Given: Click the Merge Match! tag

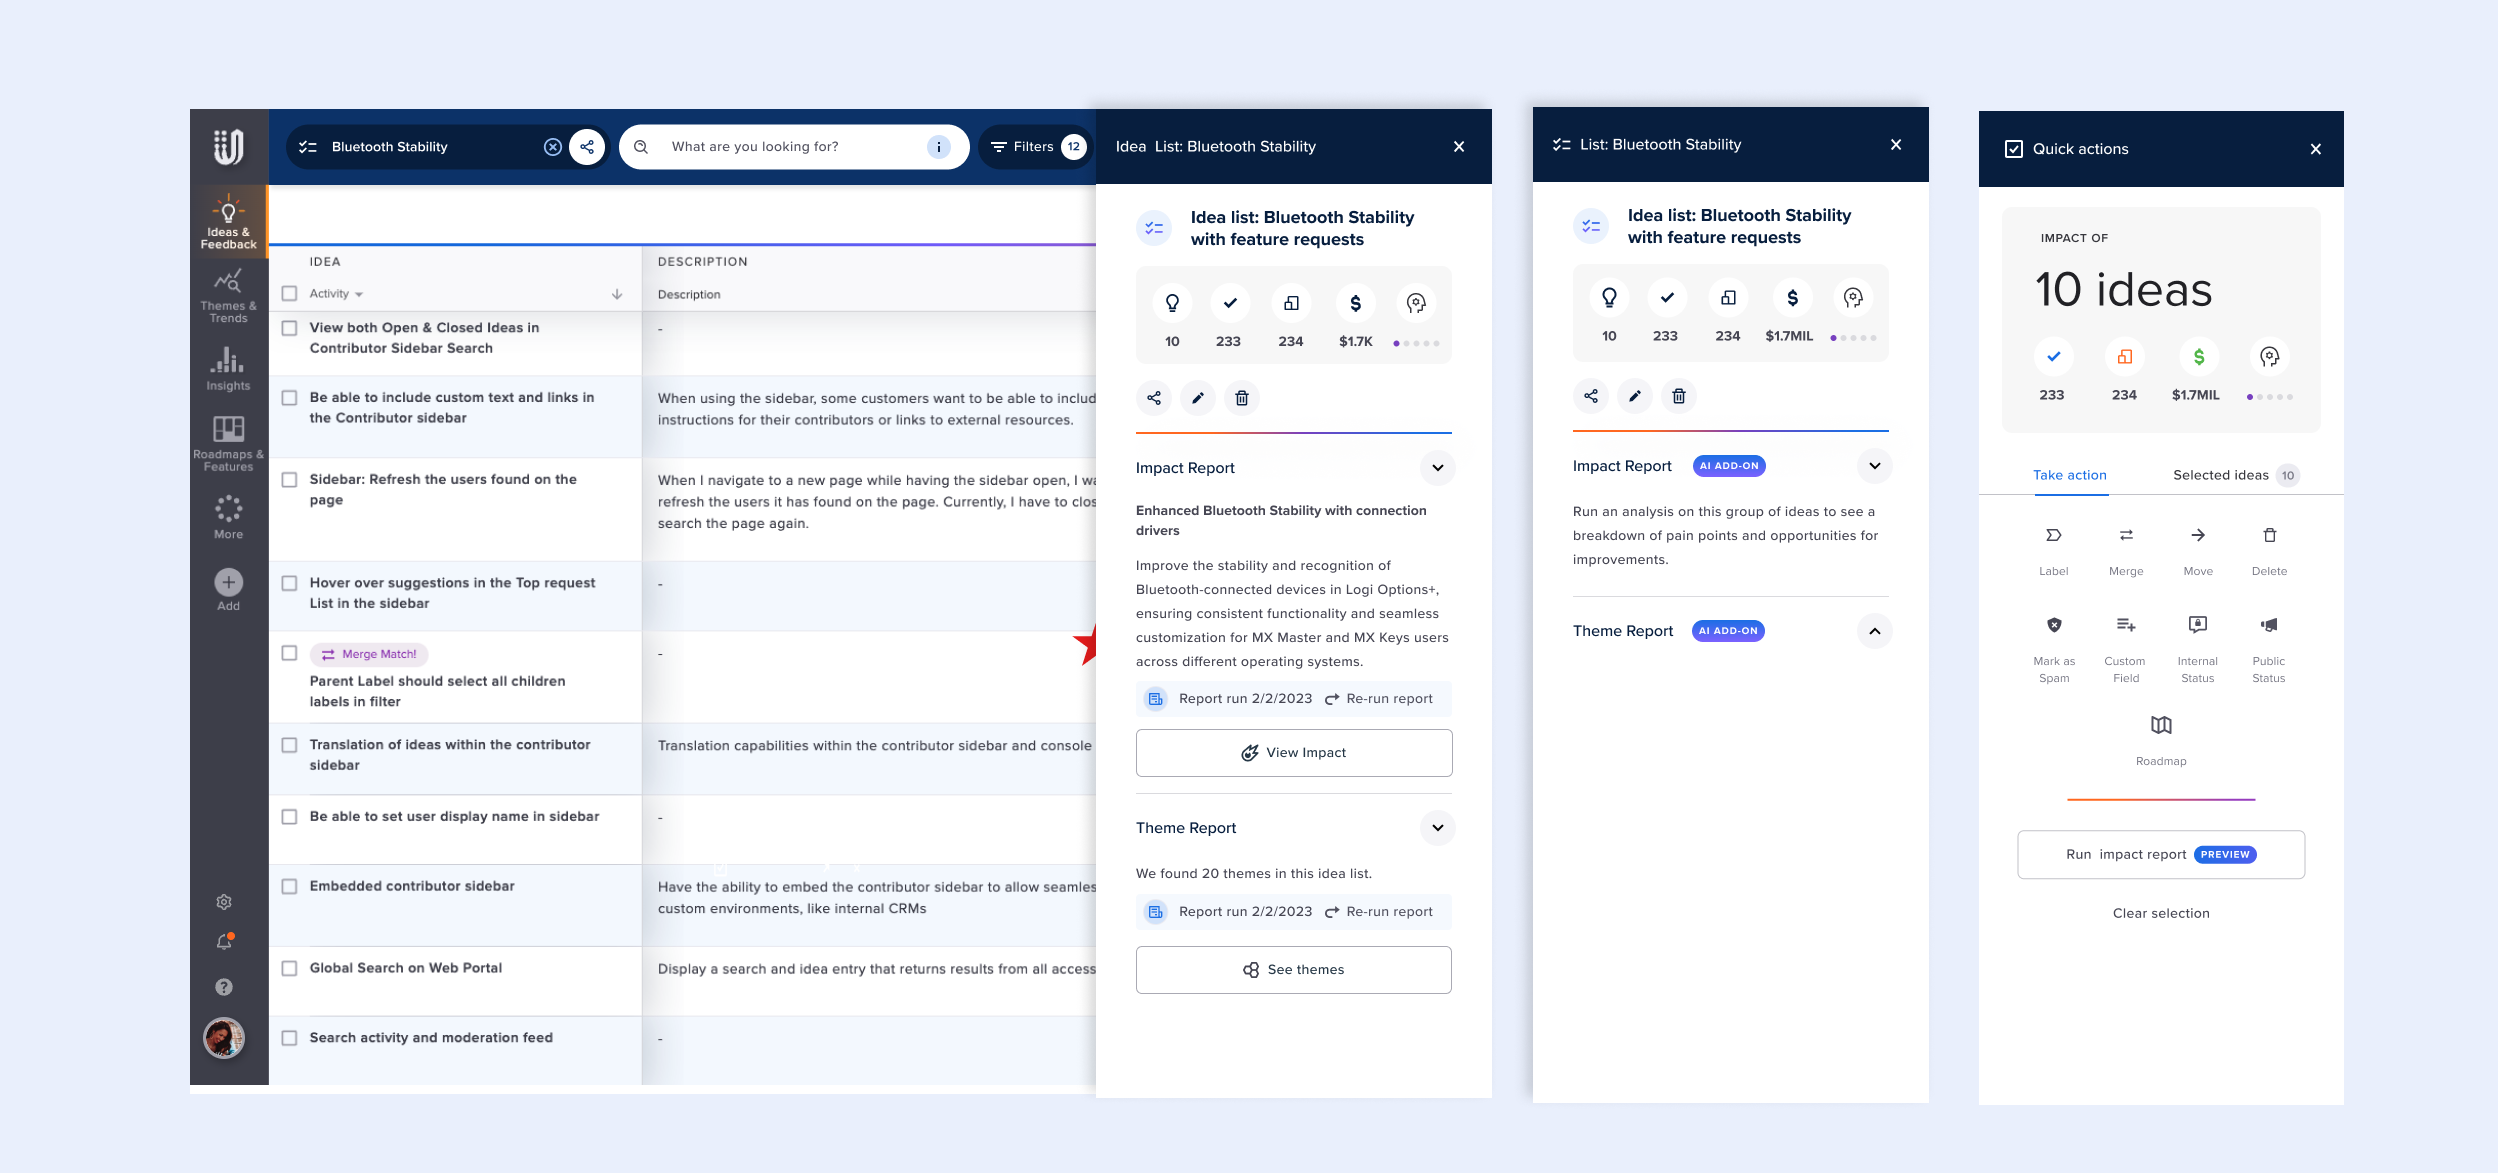Looking at the screenshot, I should [369, 654].
